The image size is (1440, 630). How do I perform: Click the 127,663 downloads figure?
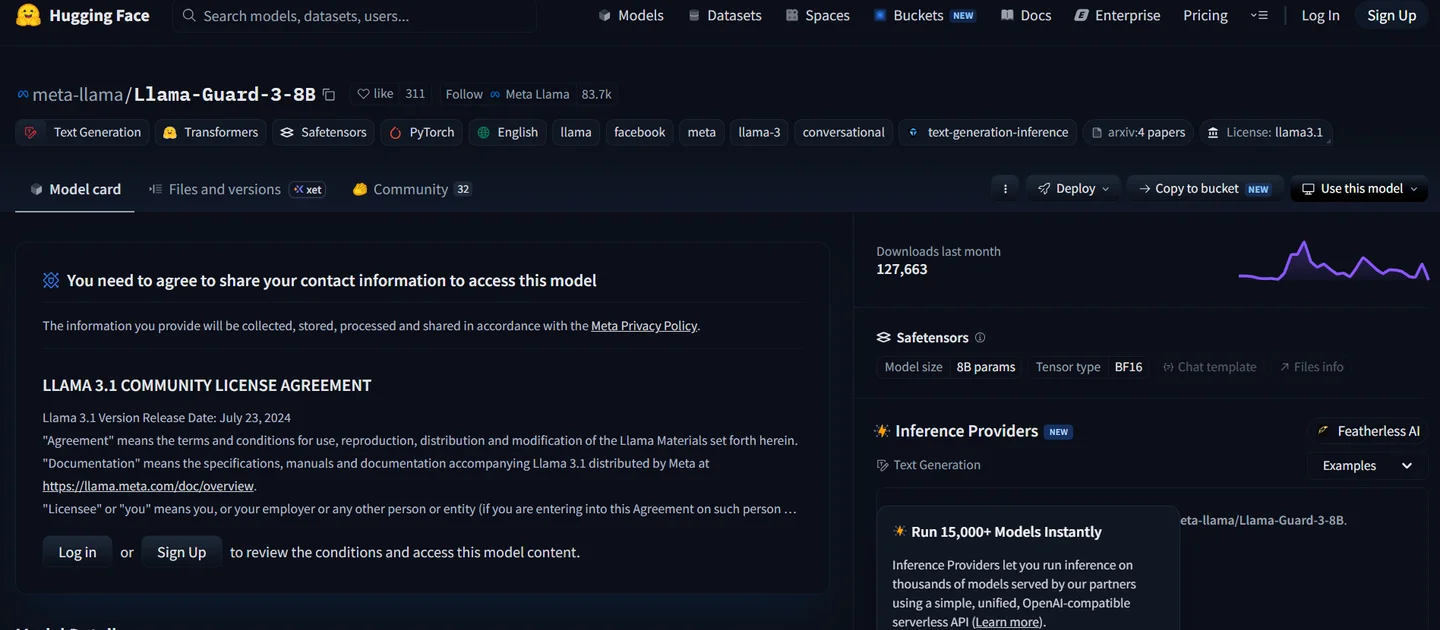tap(902, 270)
